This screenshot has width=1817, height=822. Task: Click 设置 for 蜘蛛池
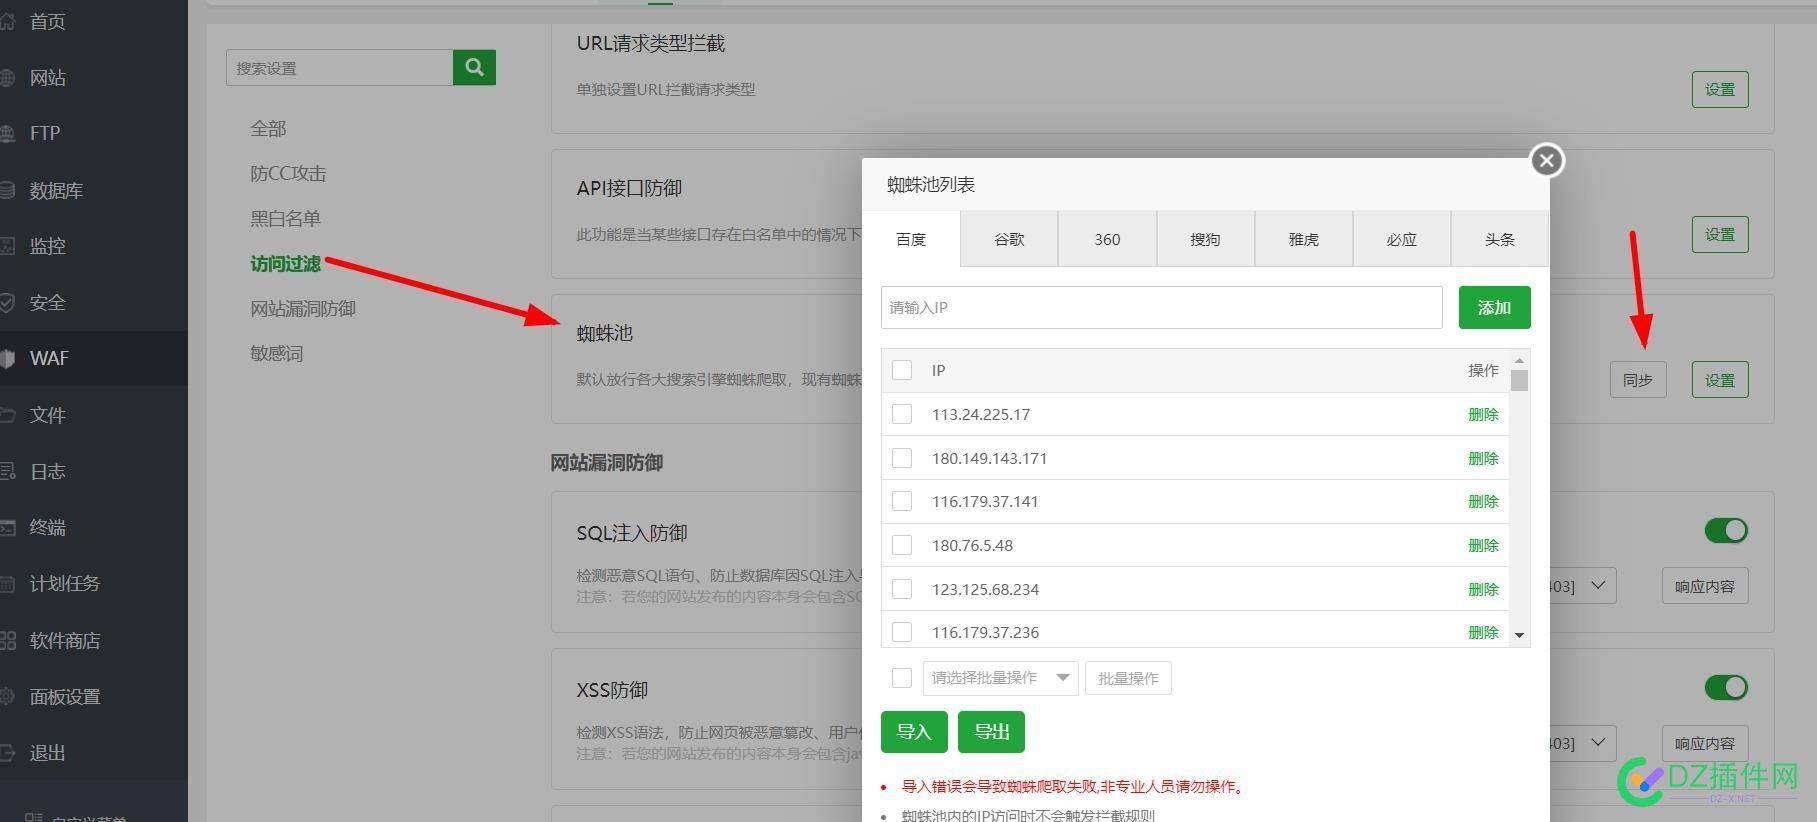(x=1720, y=380)
